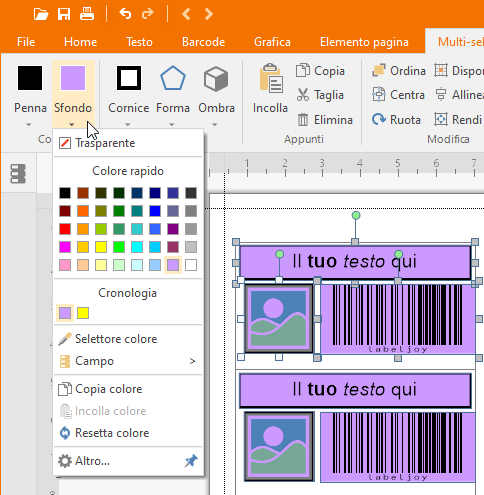Undo the last action
This screenshot has width=484, height=495.
coord(125,14)
